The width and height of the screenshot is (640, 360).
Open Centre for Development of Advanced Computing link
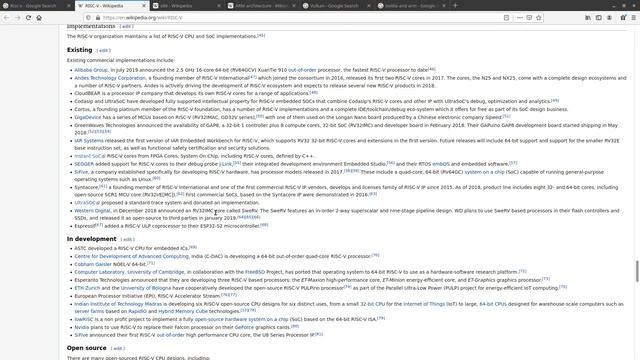pos(131,256)
